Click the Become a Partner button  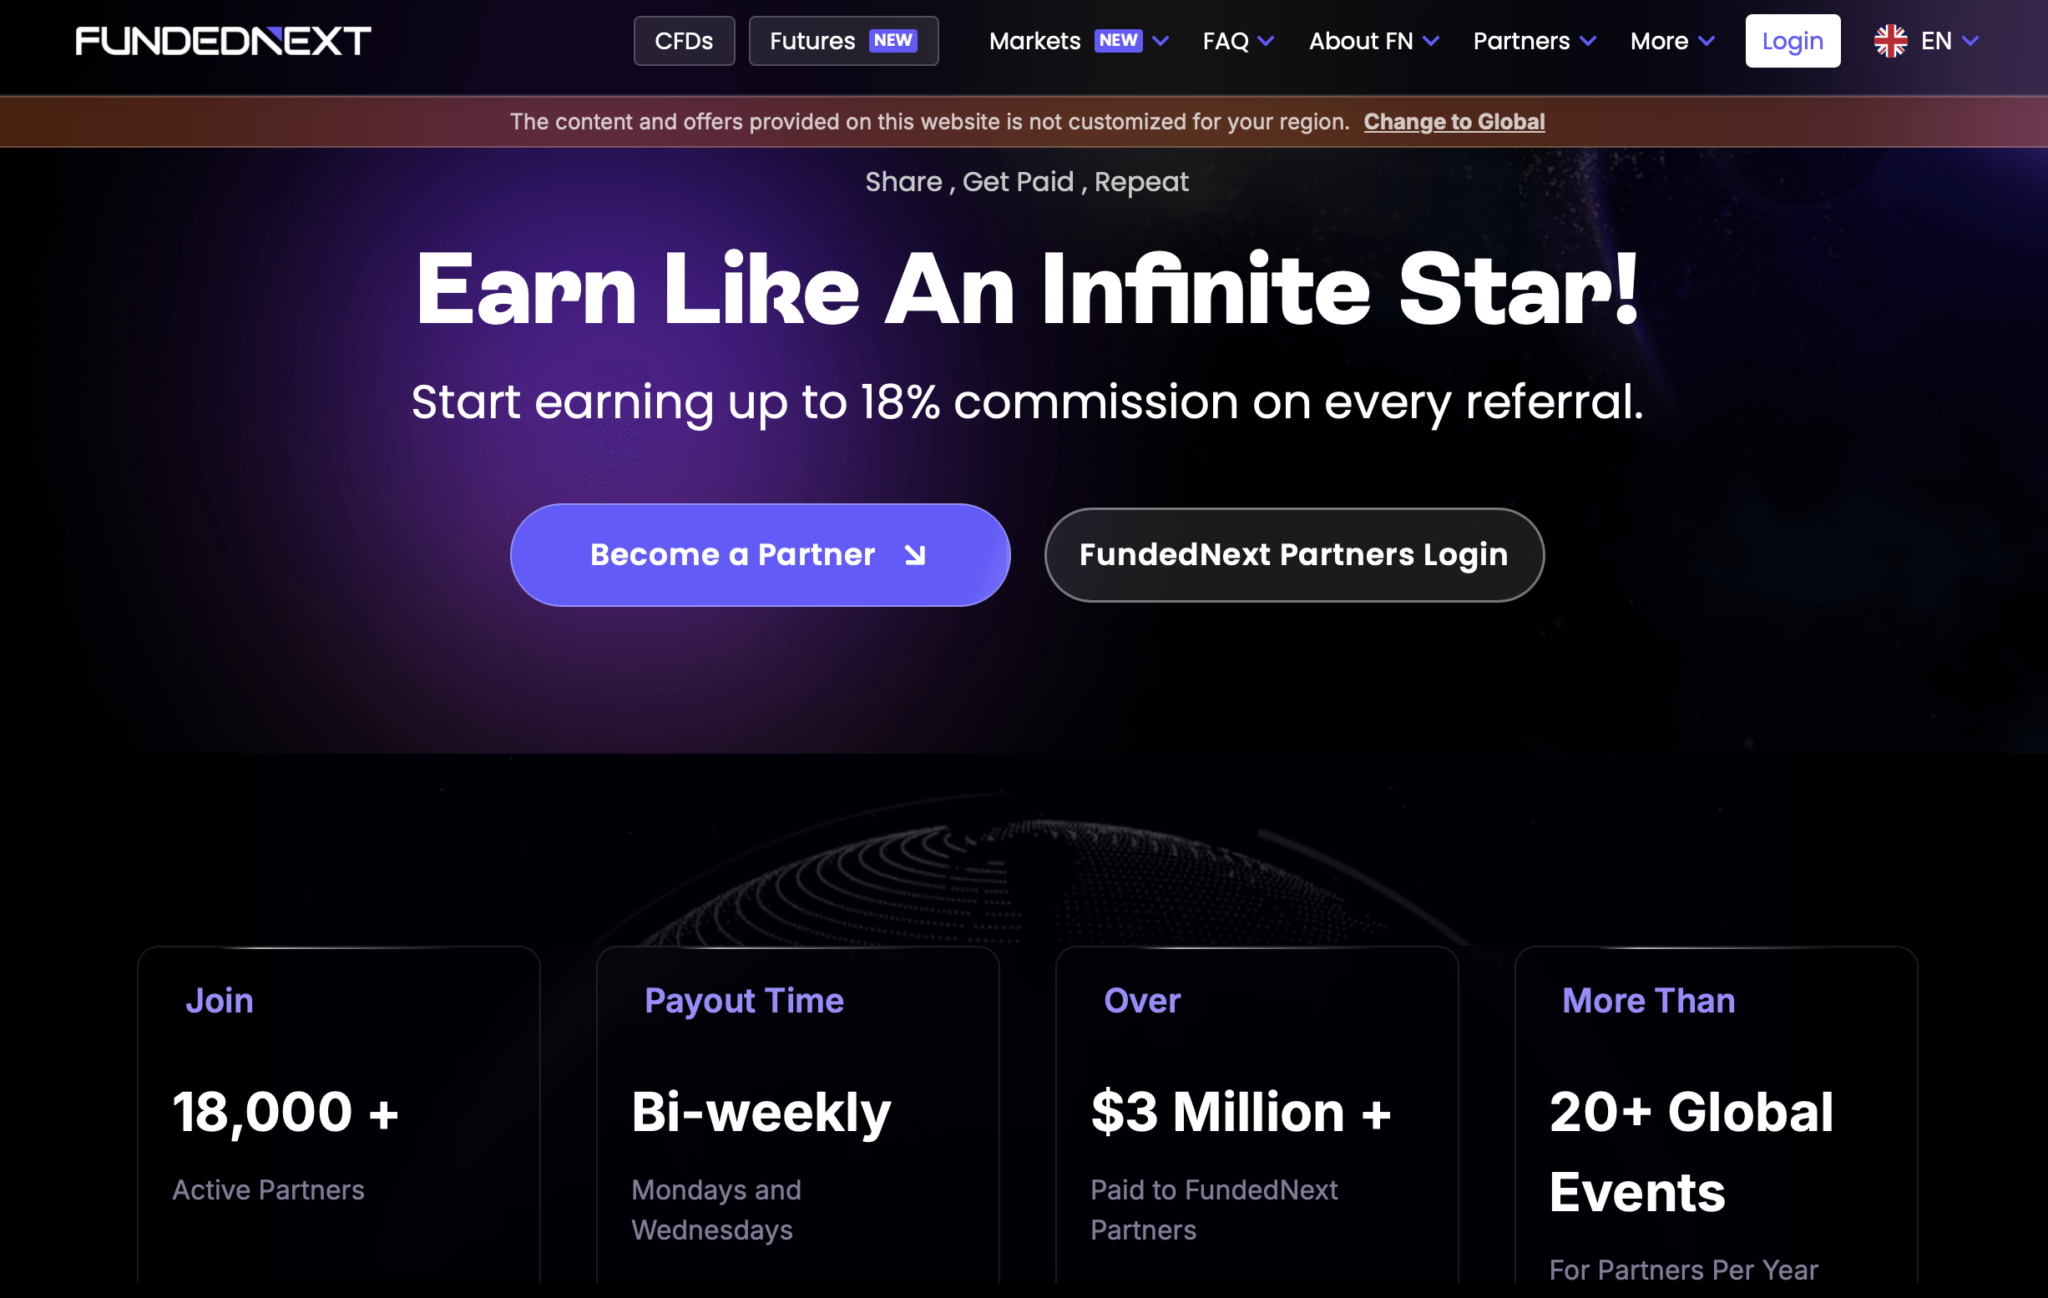click(760, 555)
